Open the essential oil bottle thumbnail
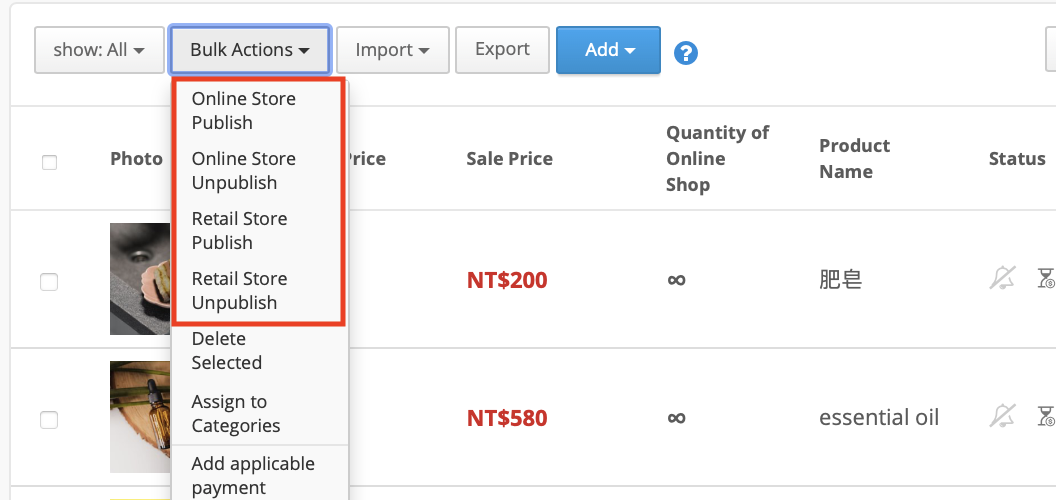The width and height of the screenshot is (1056, 500). 140,416
